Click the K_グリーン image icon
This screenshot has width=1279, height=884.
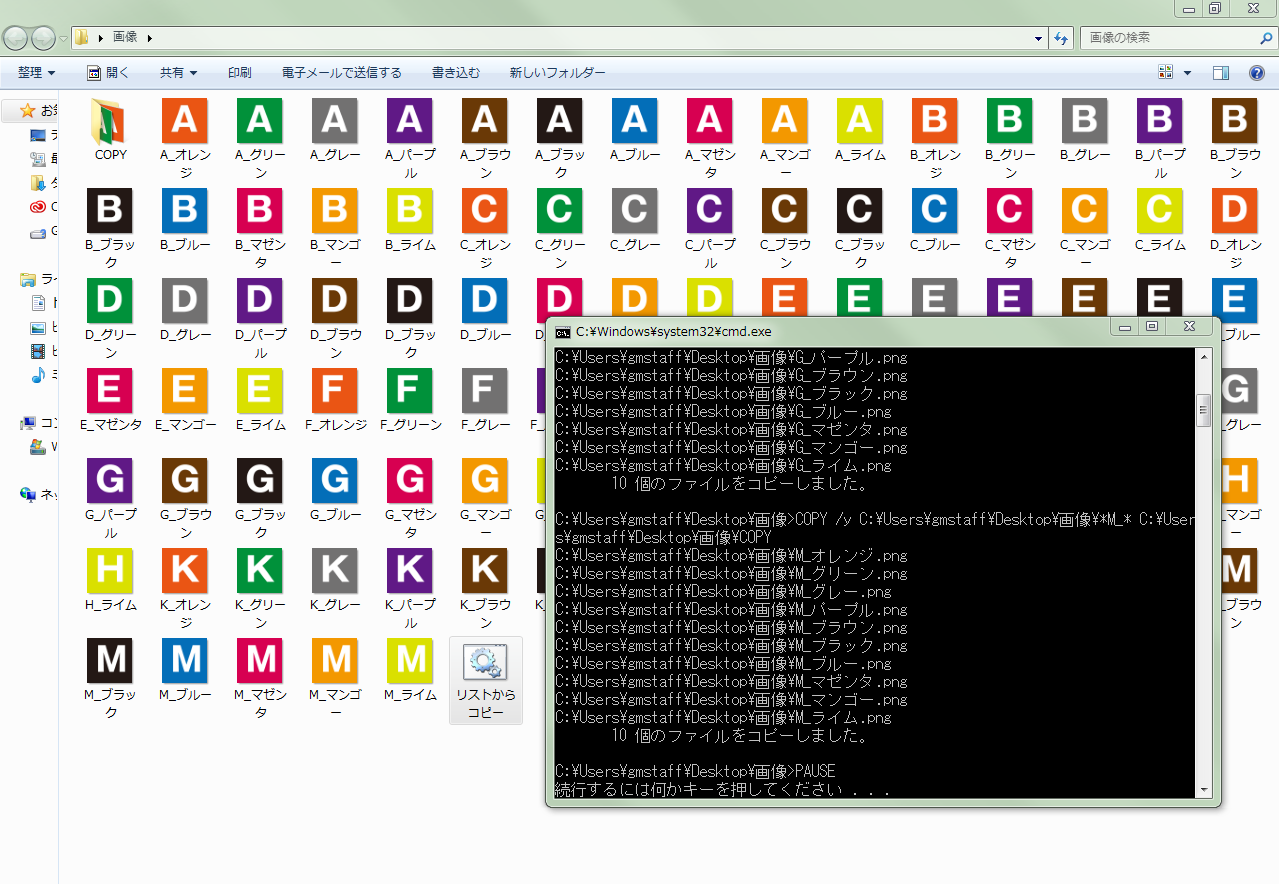click(259, 571)
